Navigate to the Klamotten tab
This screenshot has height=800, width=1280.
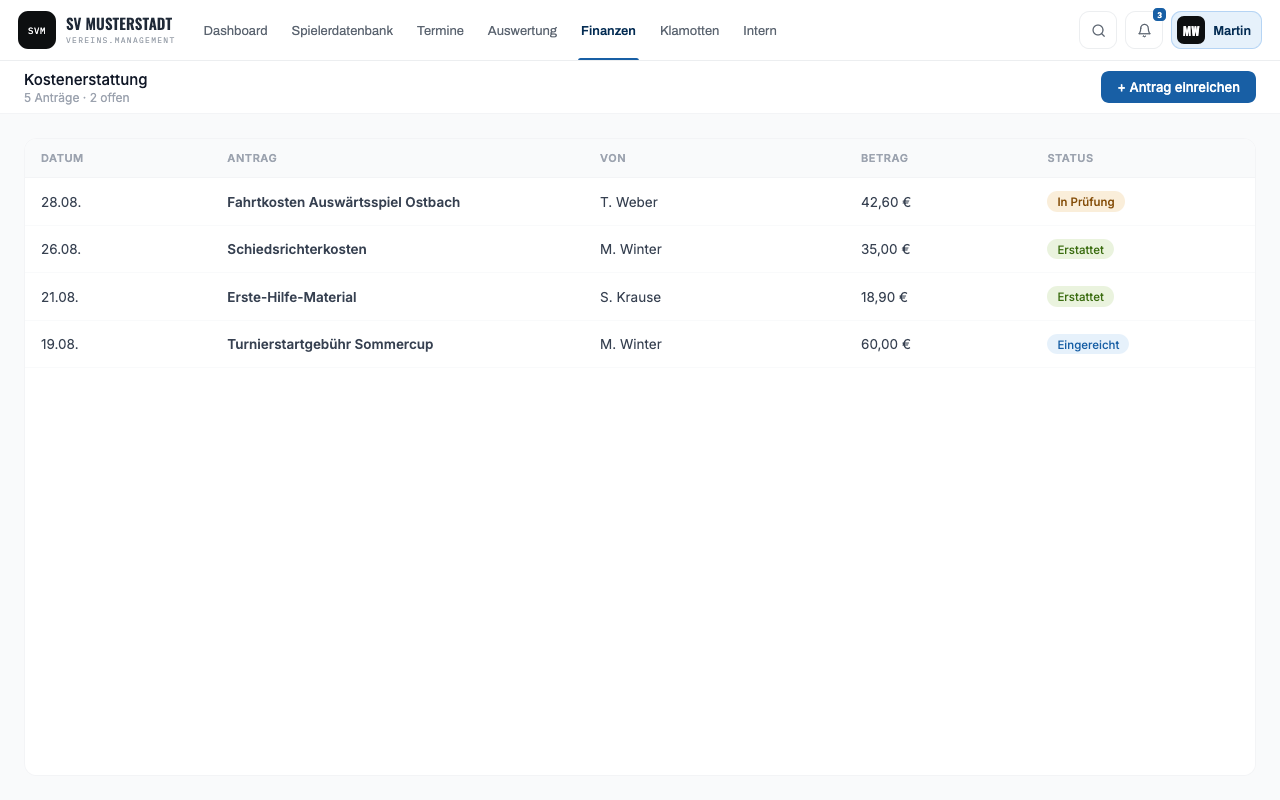pos(689,31)
